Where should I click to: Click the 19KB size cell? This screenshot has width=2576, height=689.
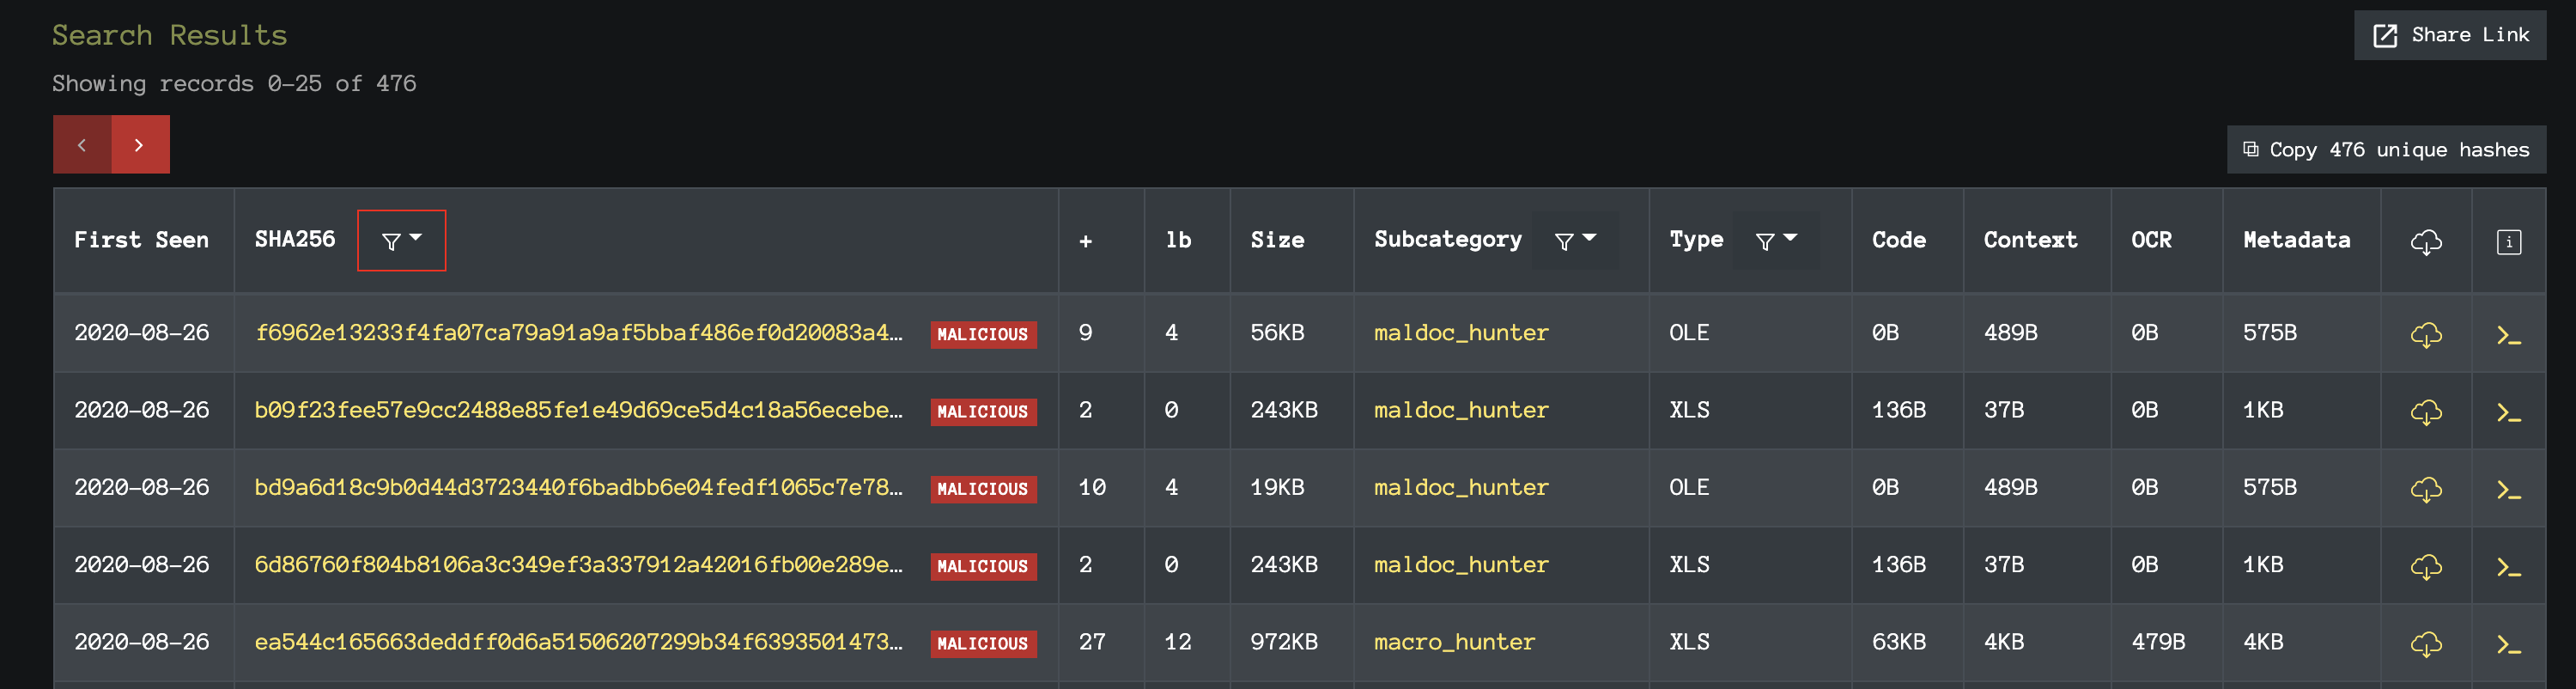[1277, 488]
